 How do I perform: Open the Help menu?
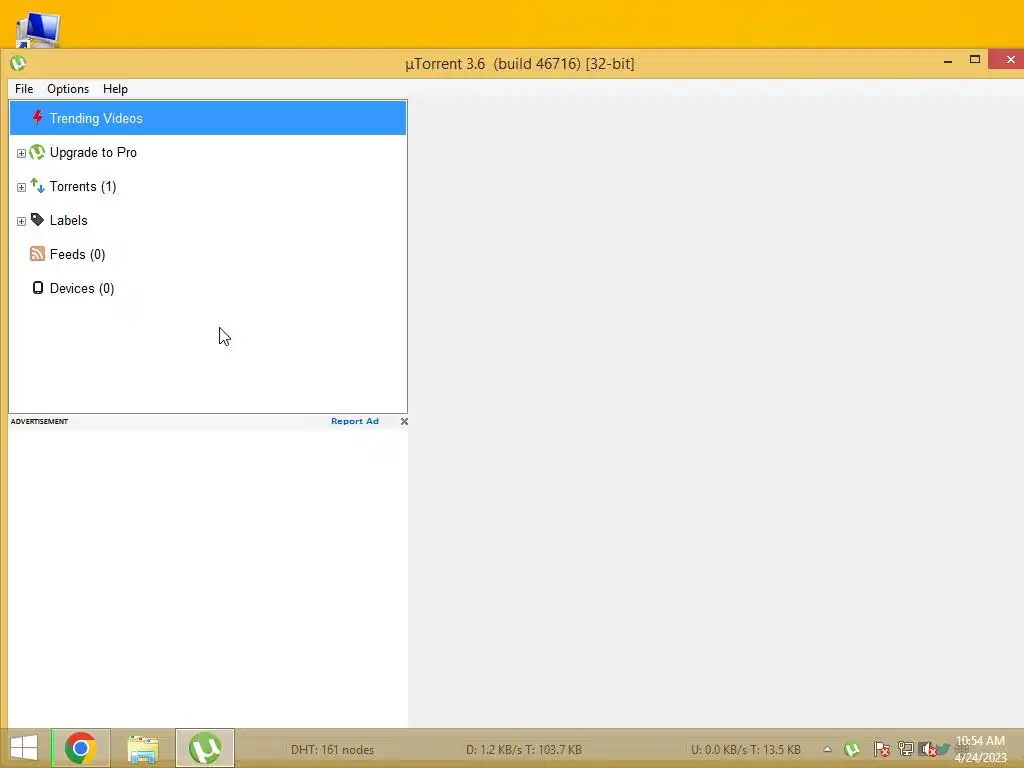coord(115,89)
